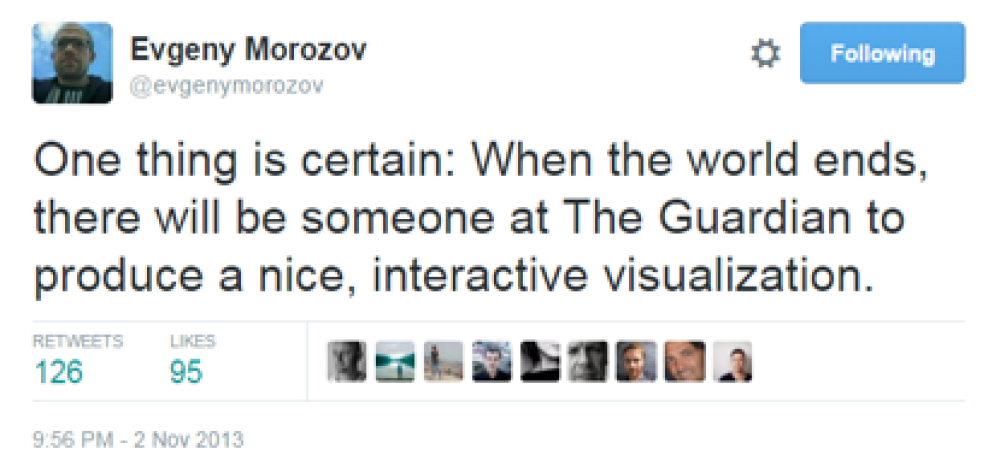The image size is (1000, 455).
Task: View the 95 likes count
Action: point(186,373)
